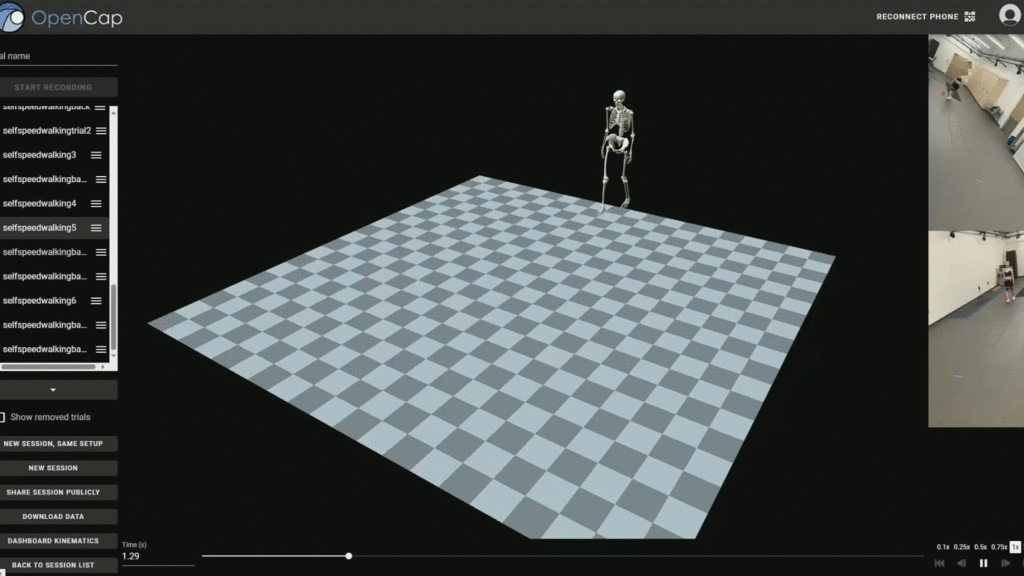Image resolution: width=1024 pixels, height=576 pixels.
Task: Open menu icon for selfspeedwalking3 trial
Action: pos(96,155)
